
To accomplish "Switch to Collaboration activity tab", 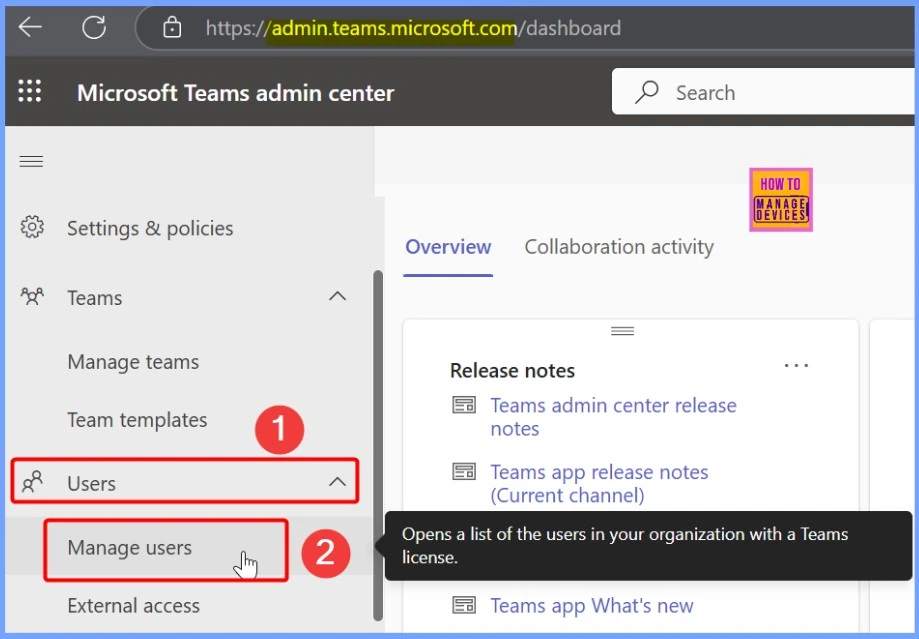I will pyautogui.click(x=619, y=247).
